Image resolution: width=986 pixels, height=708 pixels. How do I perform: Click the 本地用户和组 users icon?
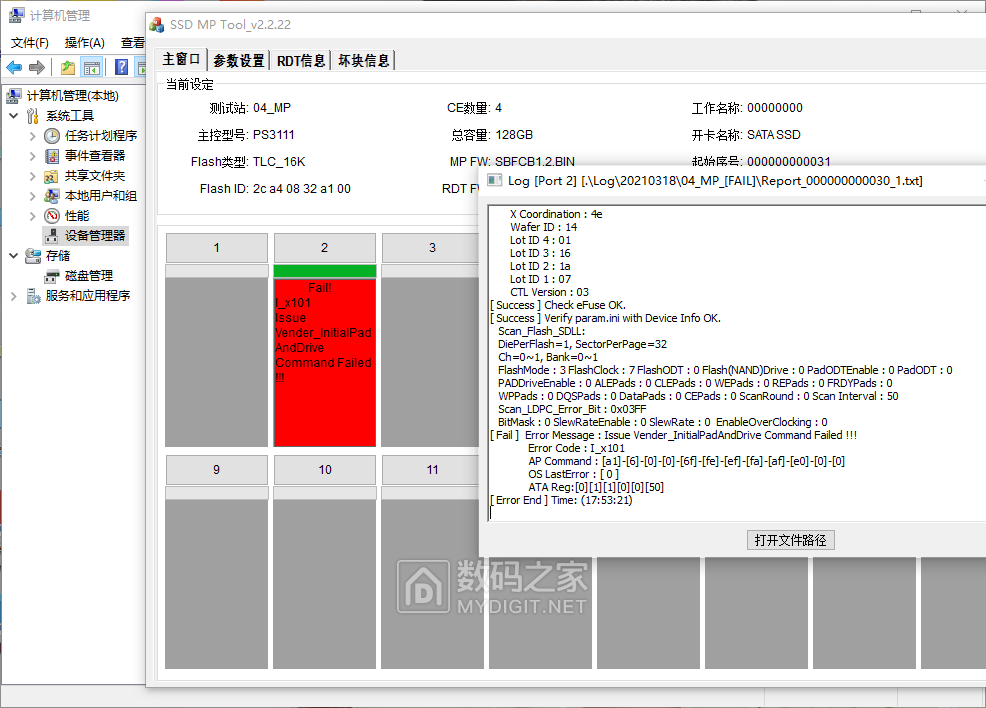(52, 196)
